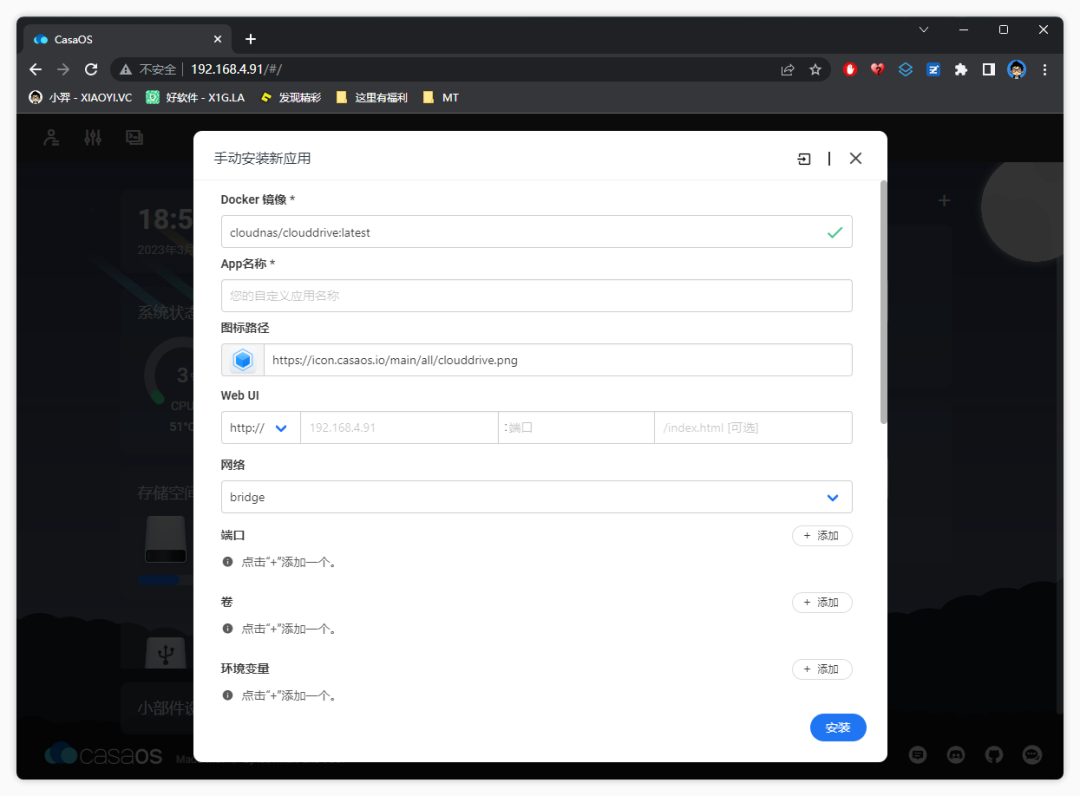The width and height of the screenshot is (1080, 796).
Task: Open the CasaOS account icon
Action: [x=51, y=138]
